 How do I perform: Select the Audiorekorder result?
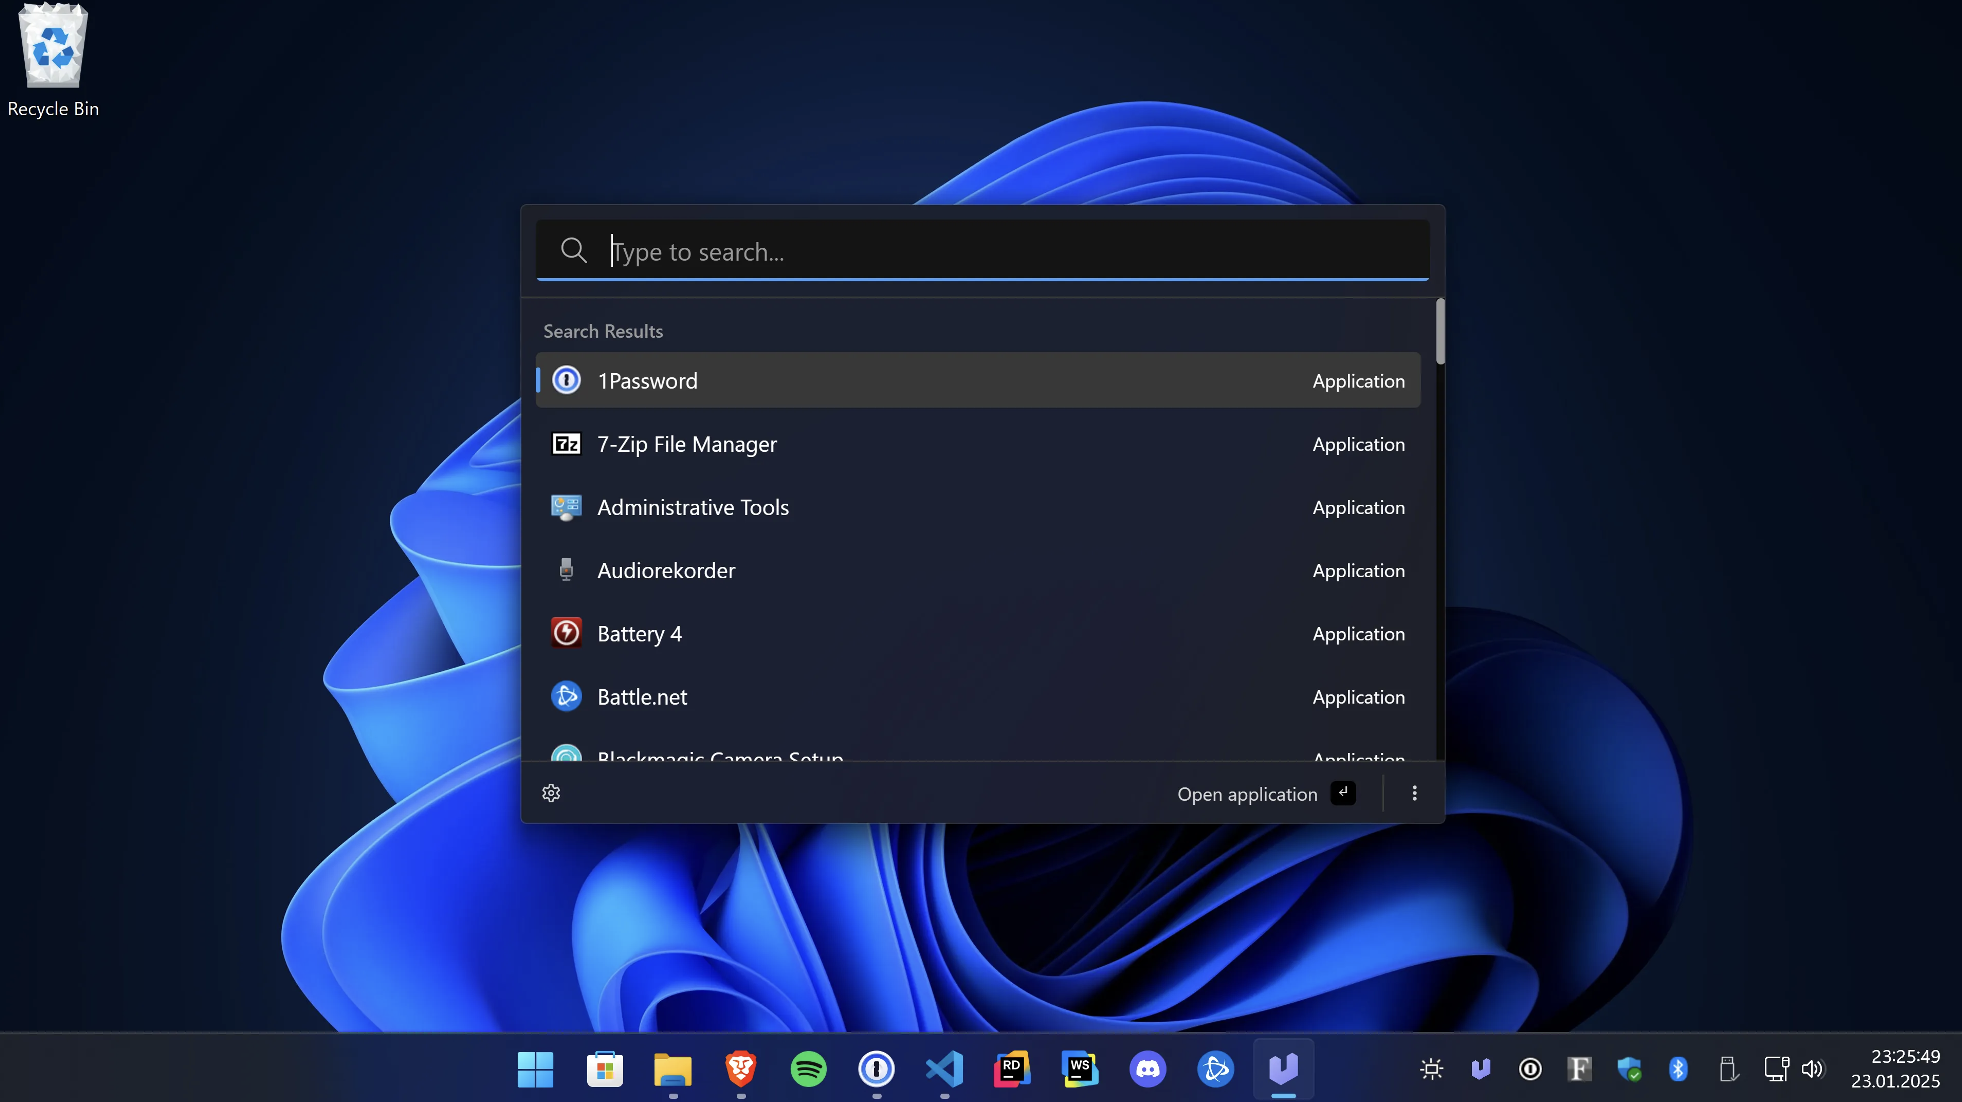click(977, 570)
